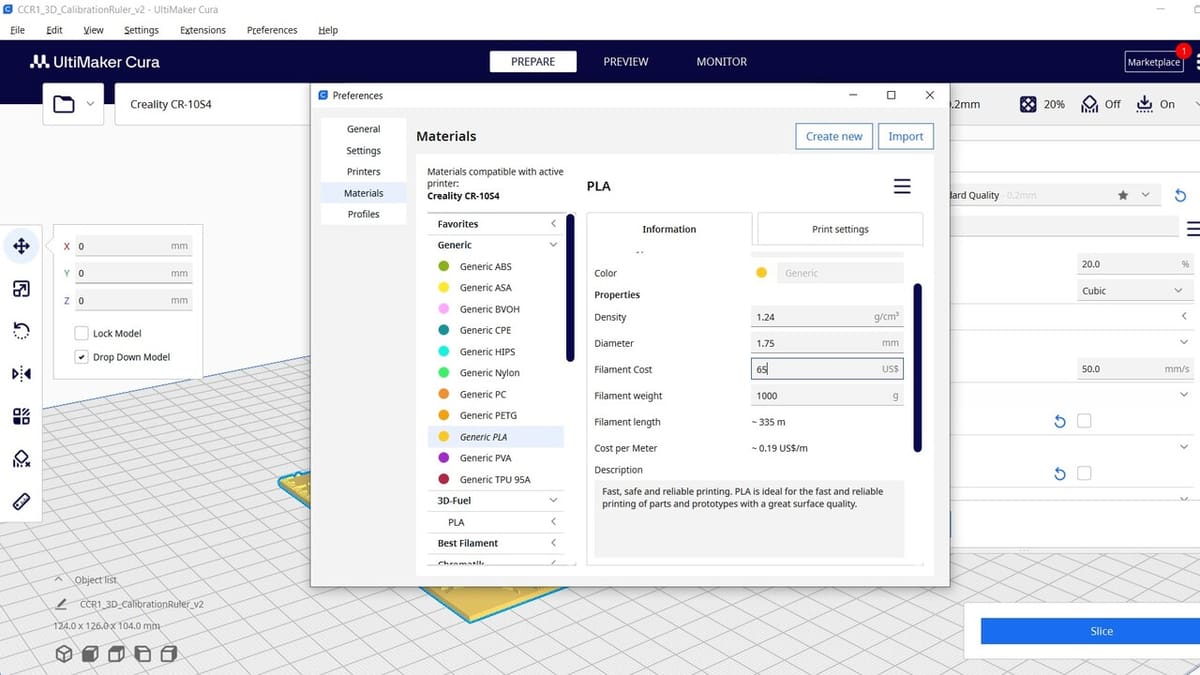Click the Import material button
1200x675 pixels.
click(906, 136)
